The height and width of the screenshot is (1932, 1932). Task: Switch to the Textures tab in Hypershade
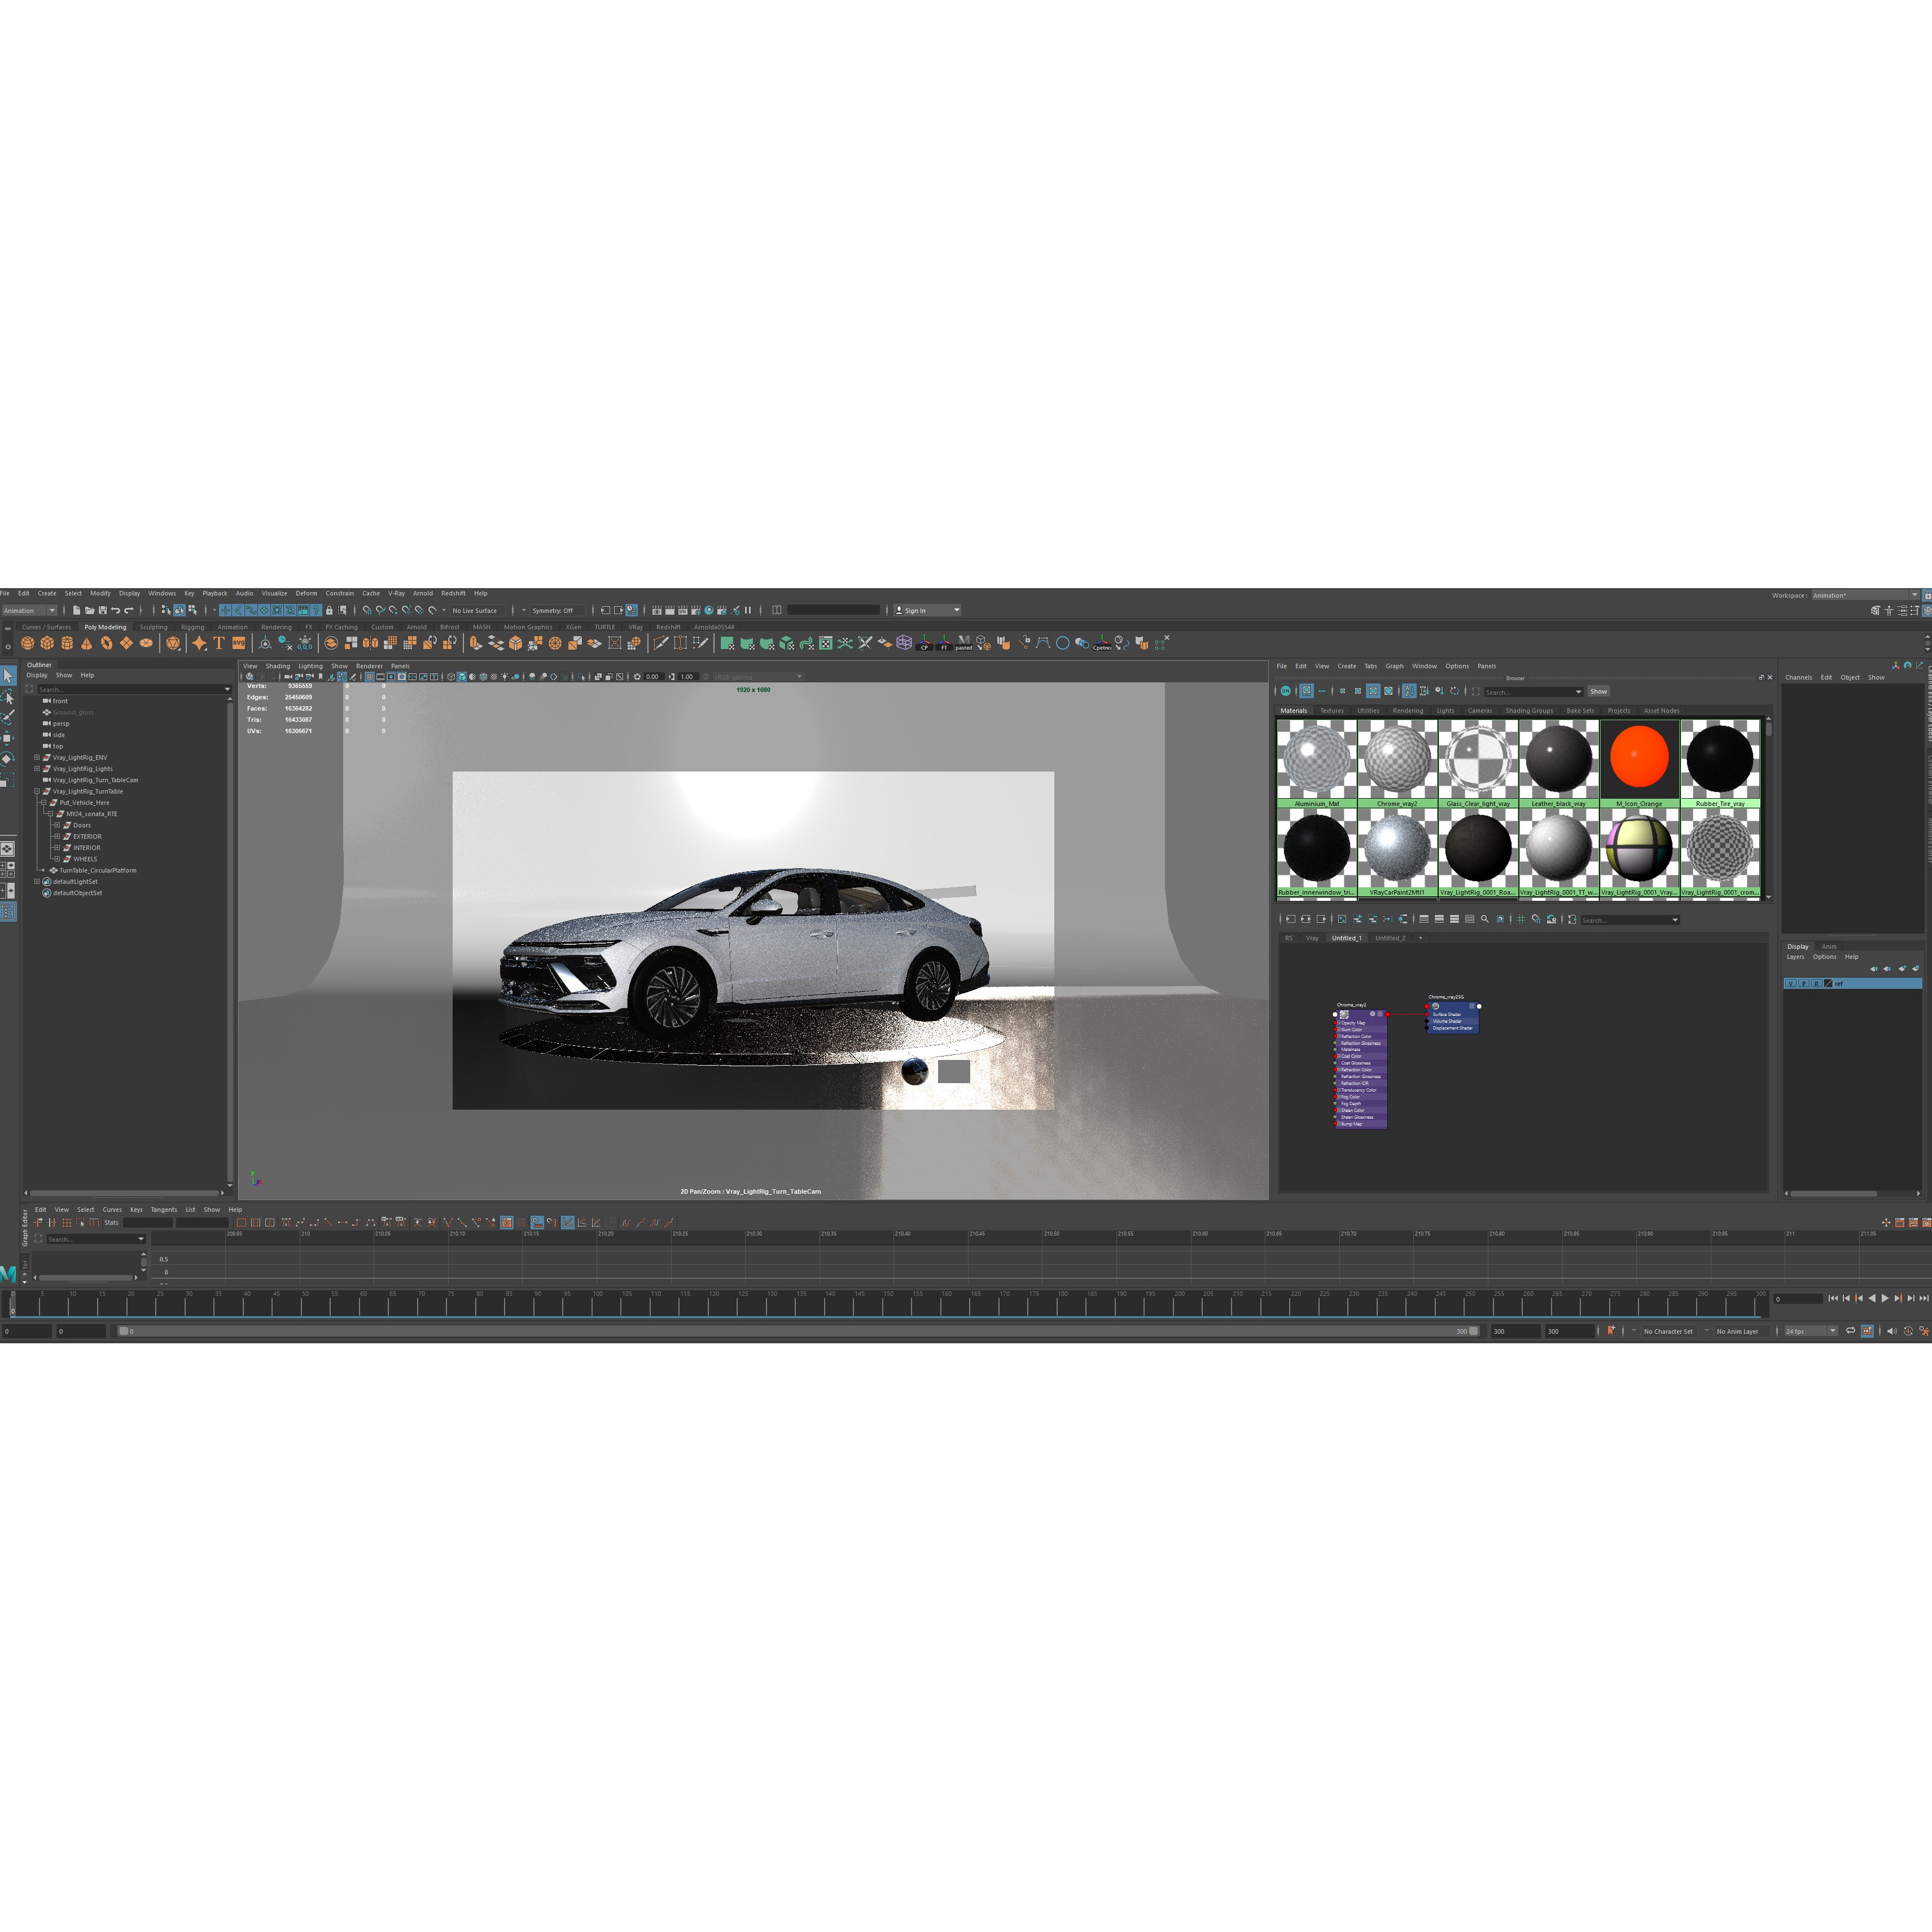(1333, 711)
